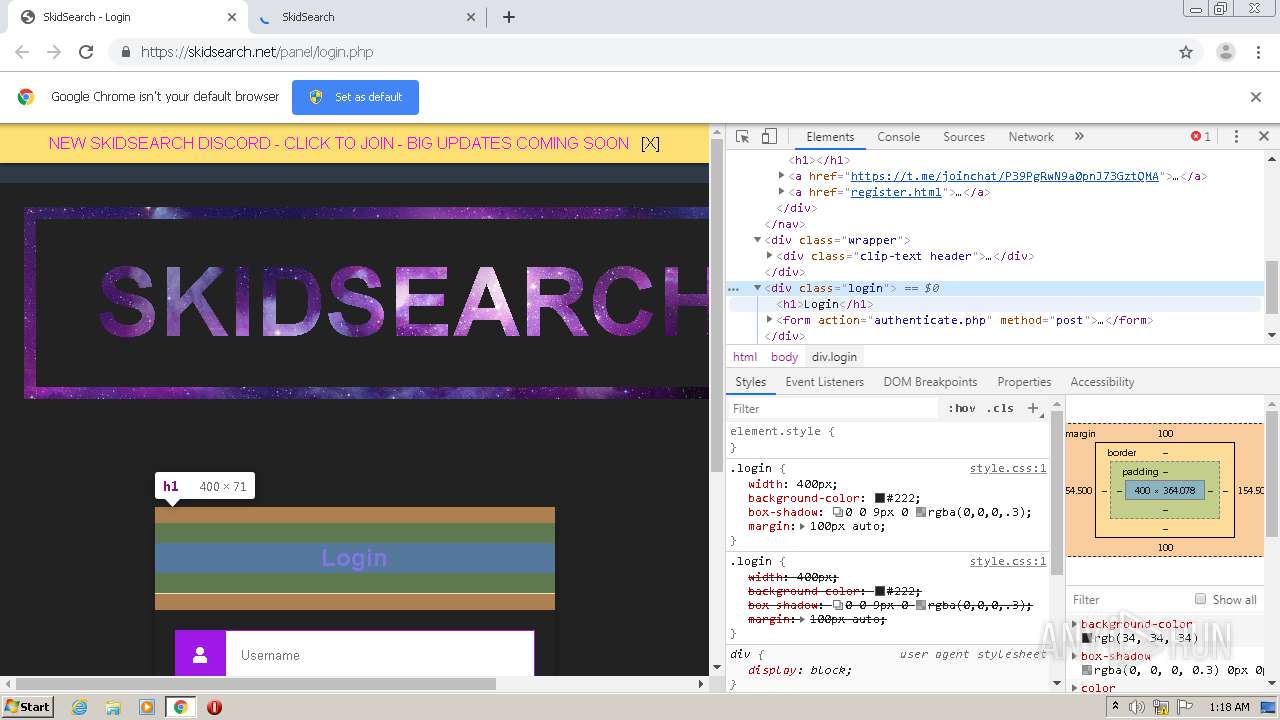Close the DevTools panel
1280x720 pixels.
[1263, 137]
